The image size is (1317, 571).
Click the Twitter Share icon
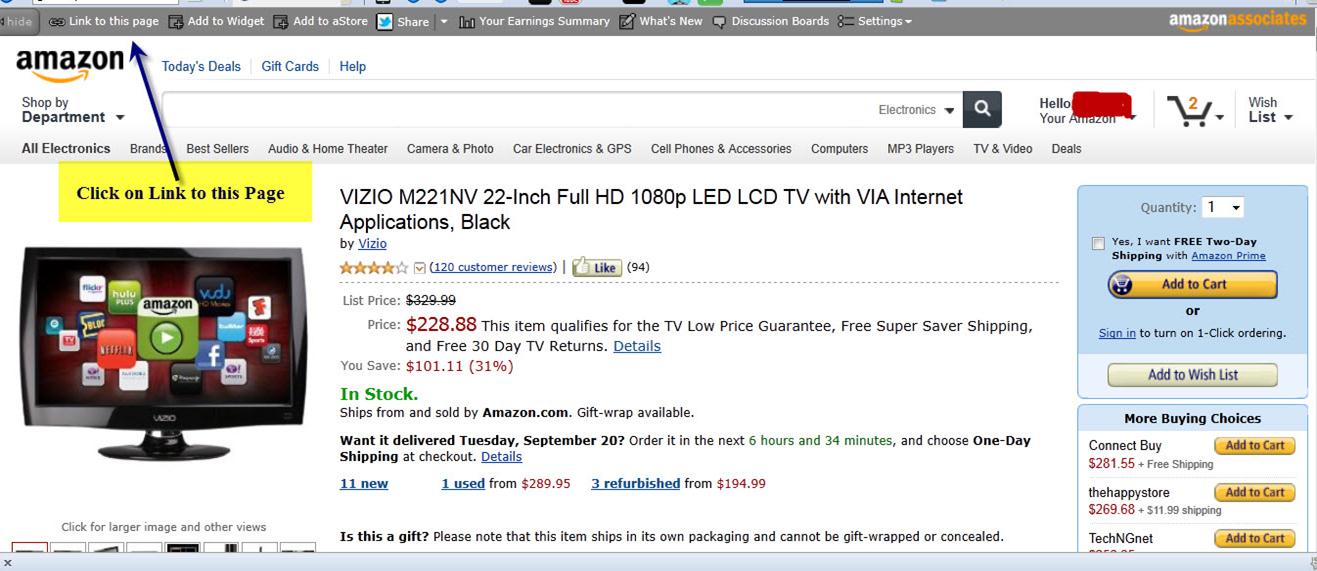click(385, 21)
